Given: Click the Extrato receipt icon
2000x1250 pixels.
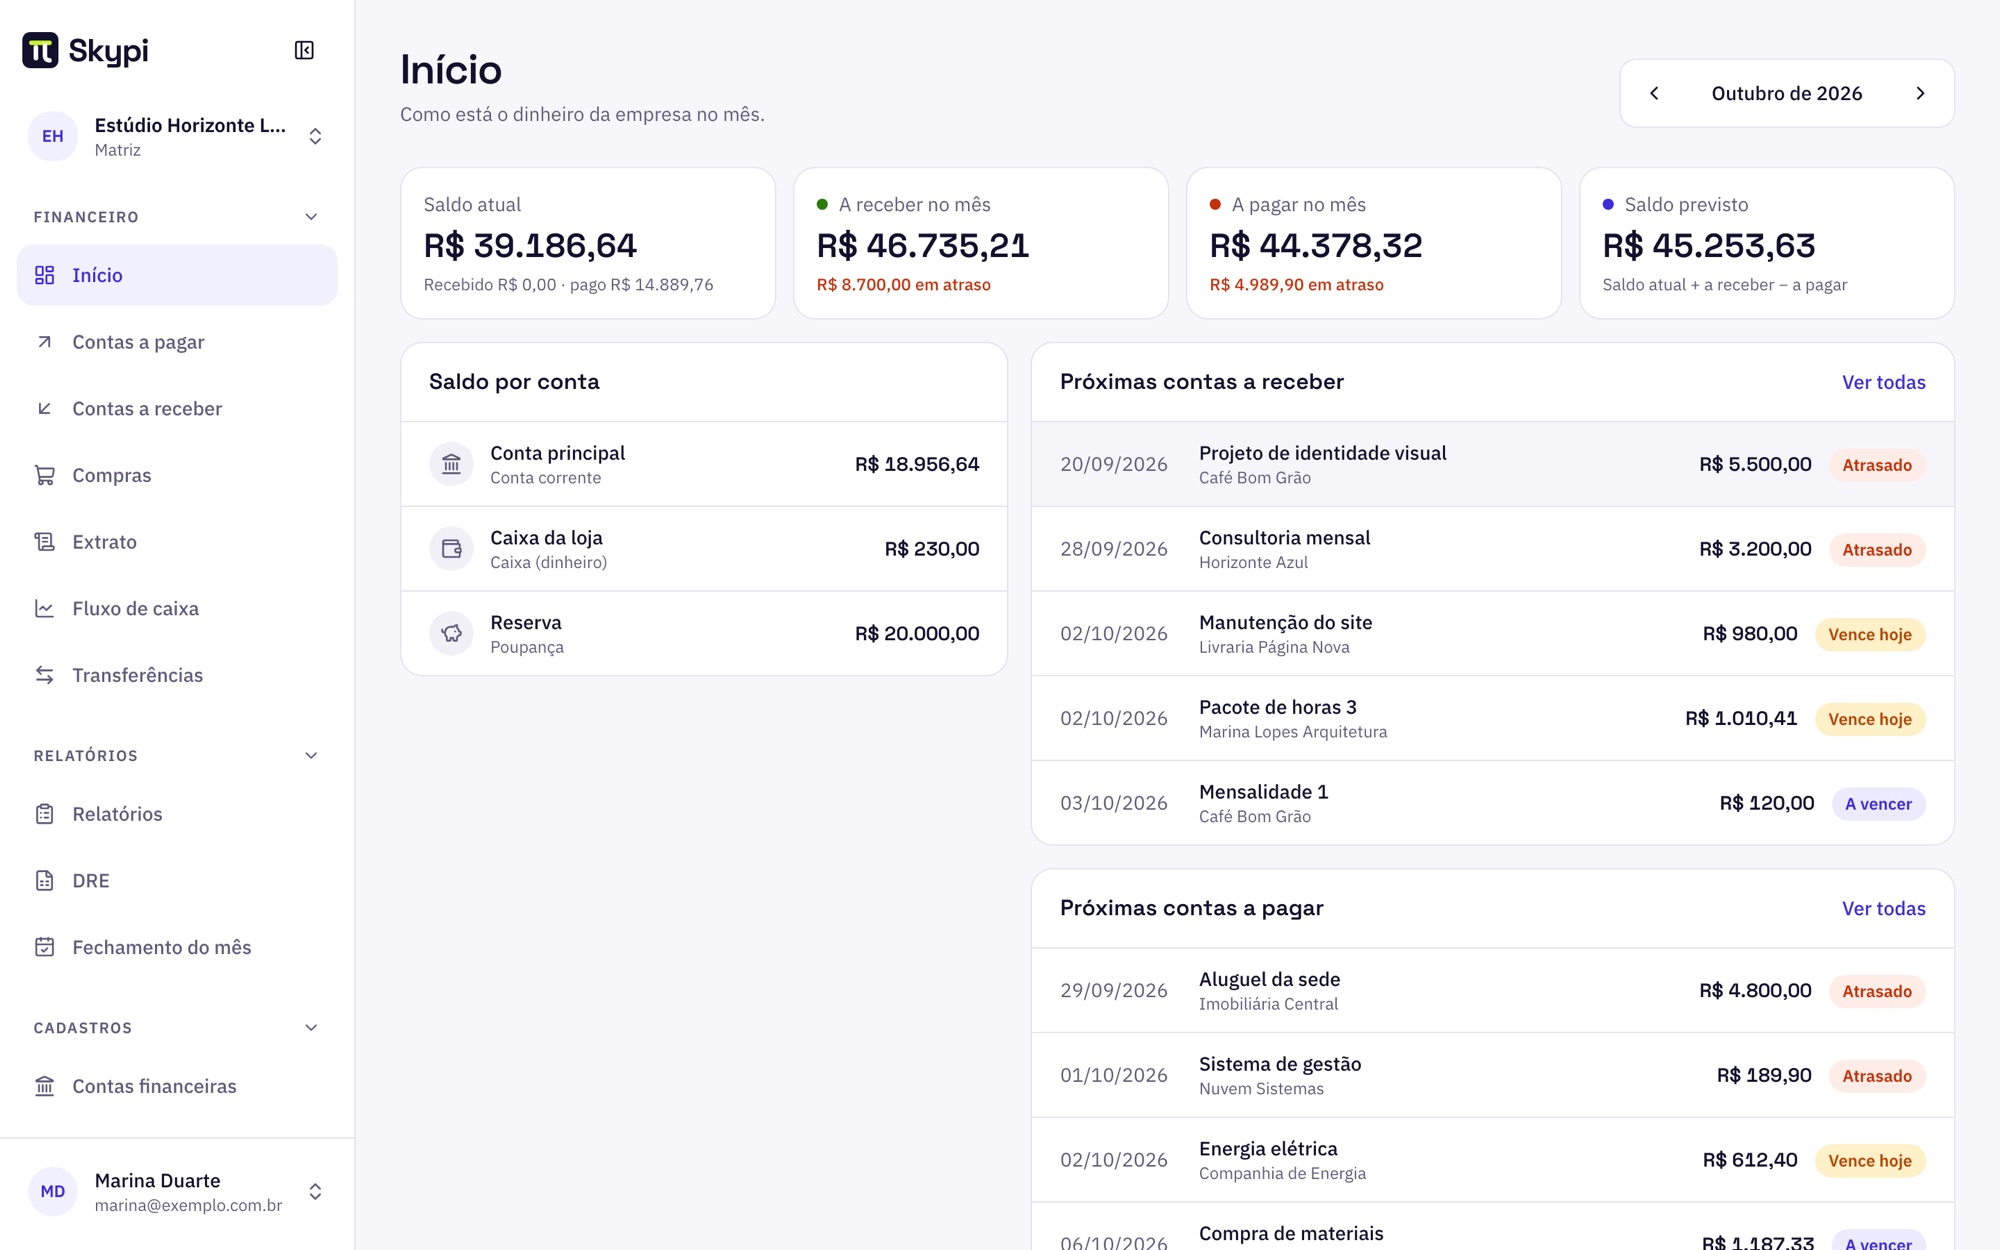Looking at the screenshot, I should click(45, 542).
